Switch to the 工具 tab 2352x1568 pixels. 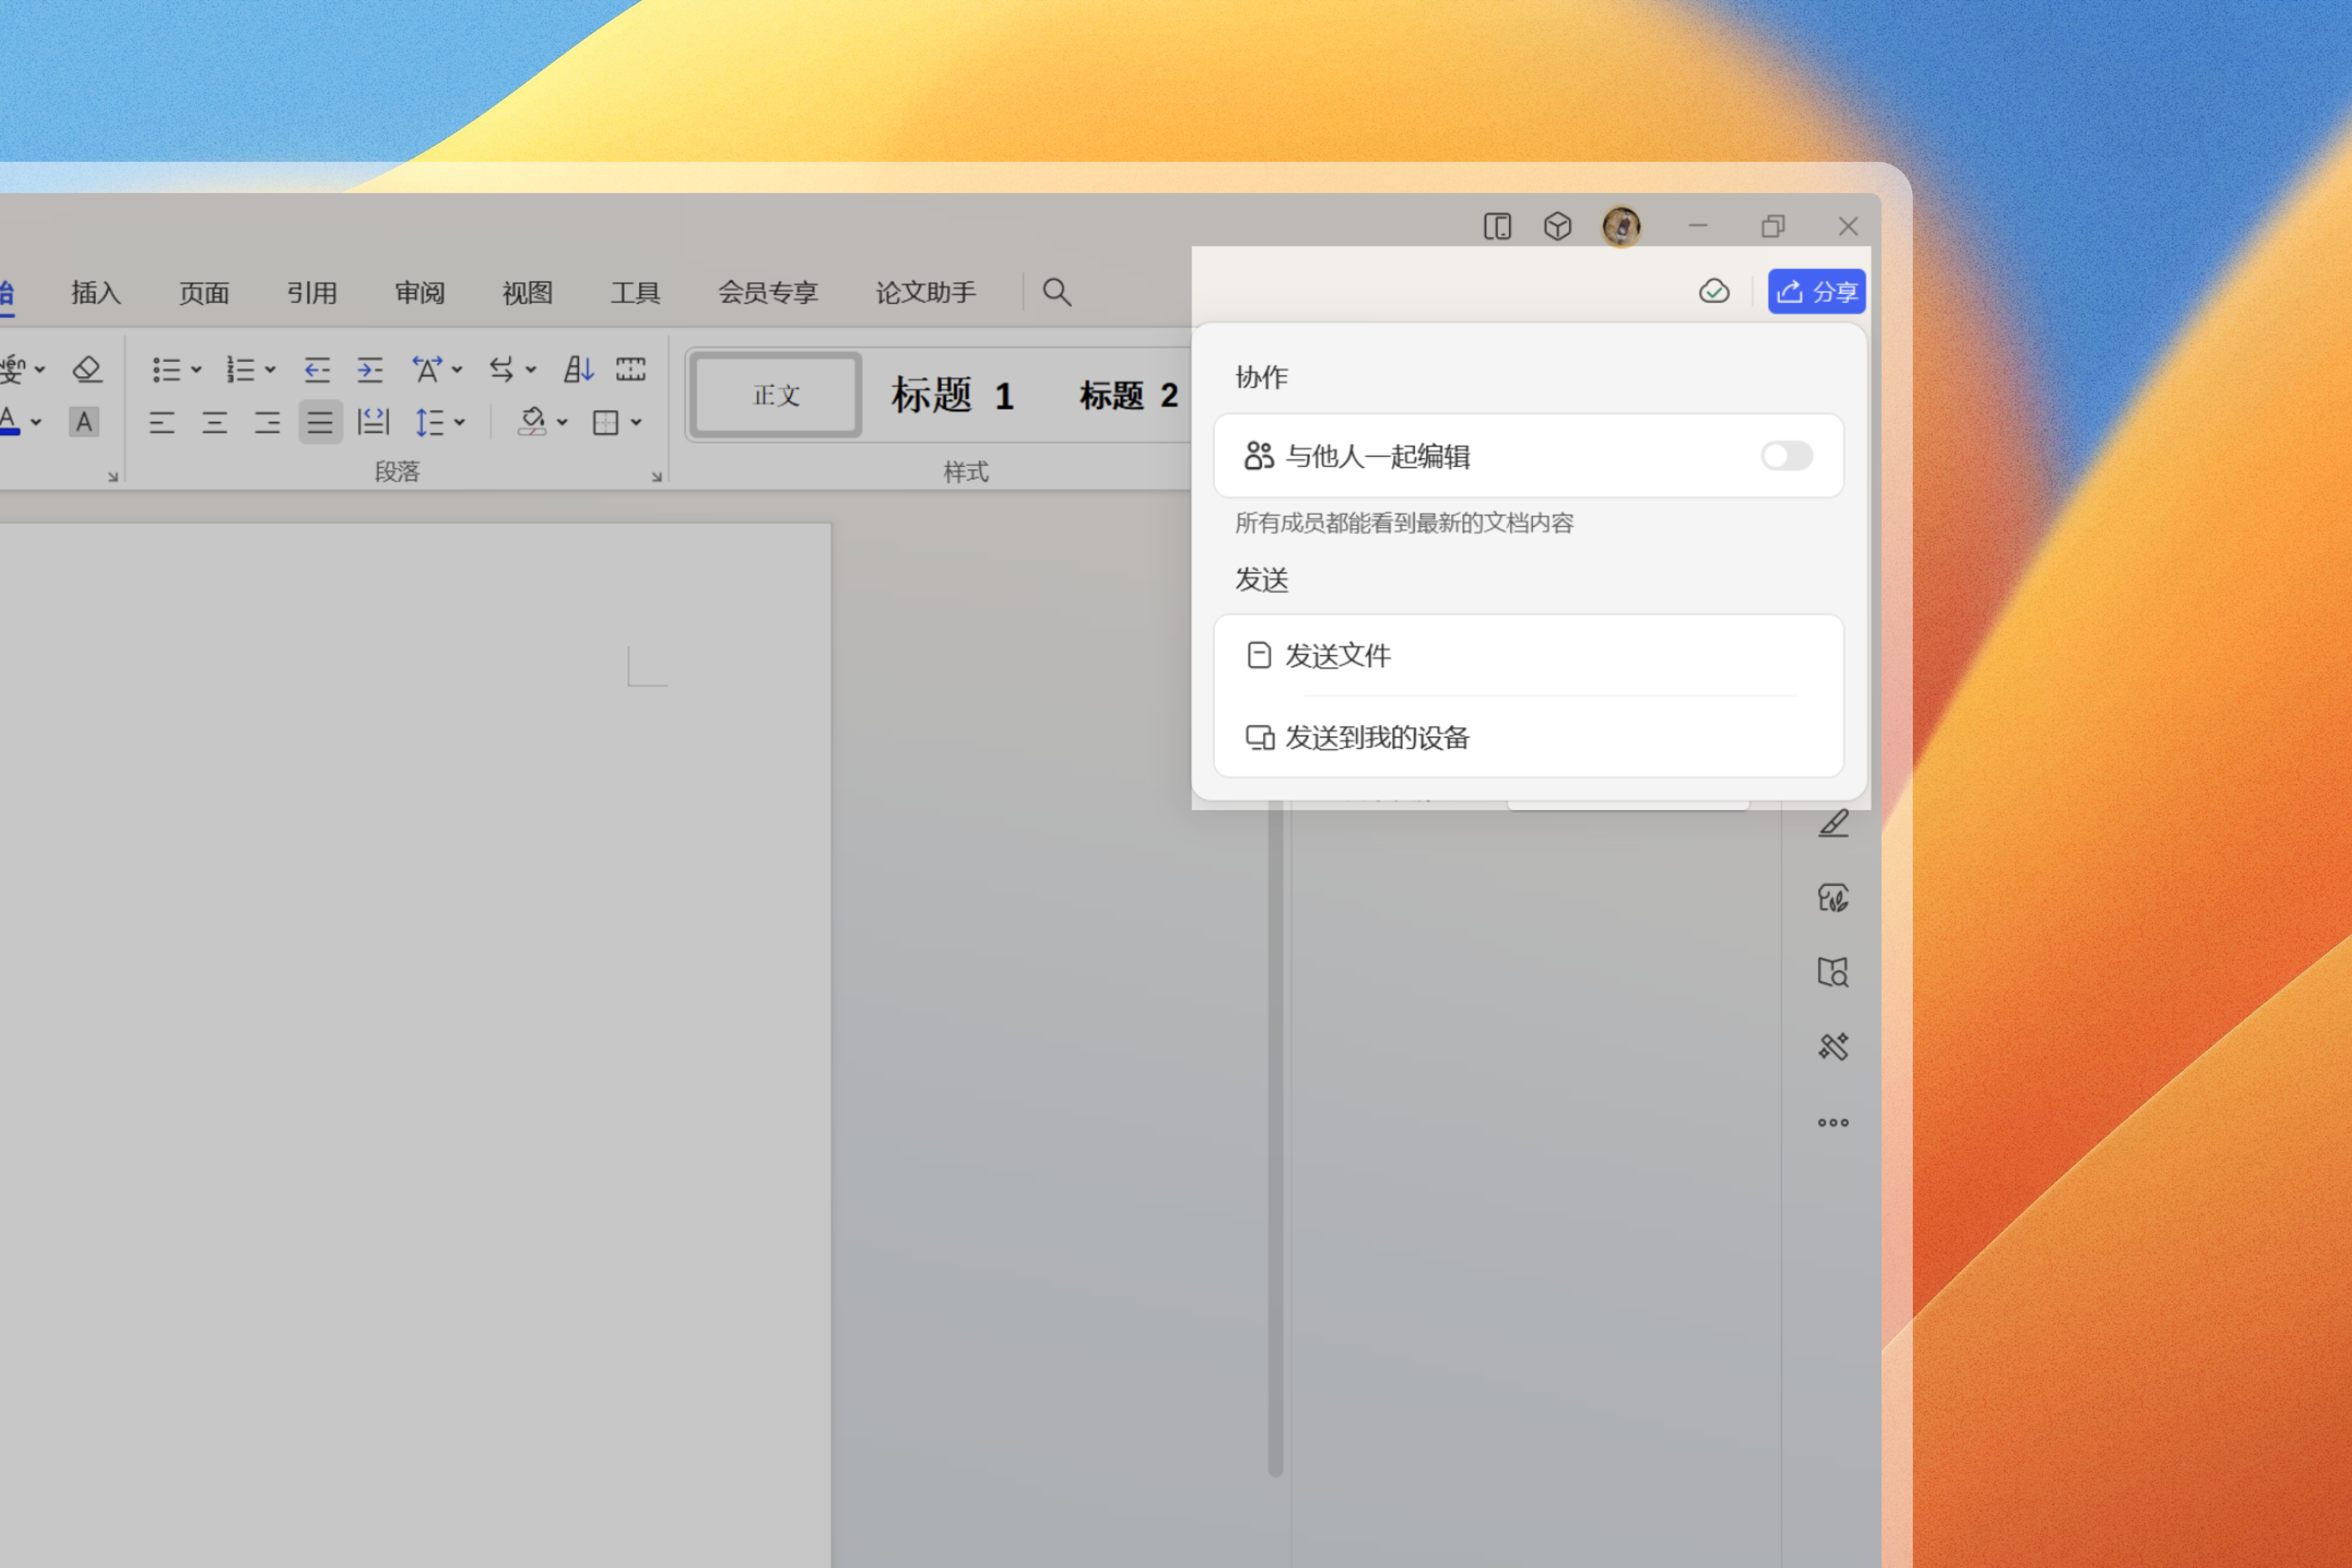click(635, 292)
